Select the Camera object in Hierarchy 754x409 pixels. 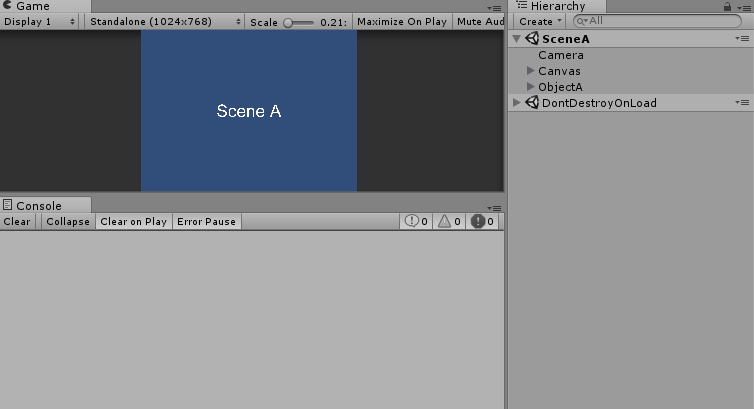pos(561,55)
